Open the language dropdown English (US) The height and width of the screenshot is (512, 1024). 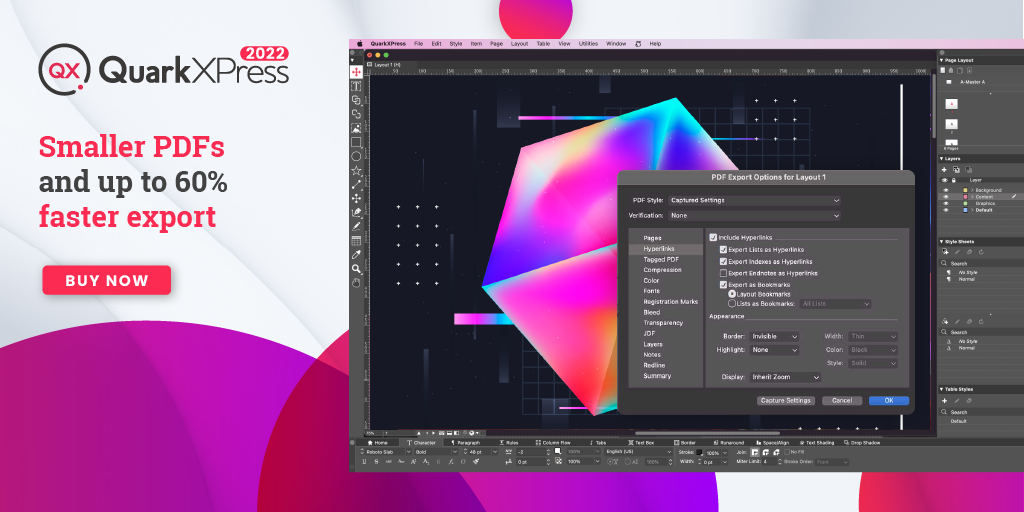click(638, 452)
